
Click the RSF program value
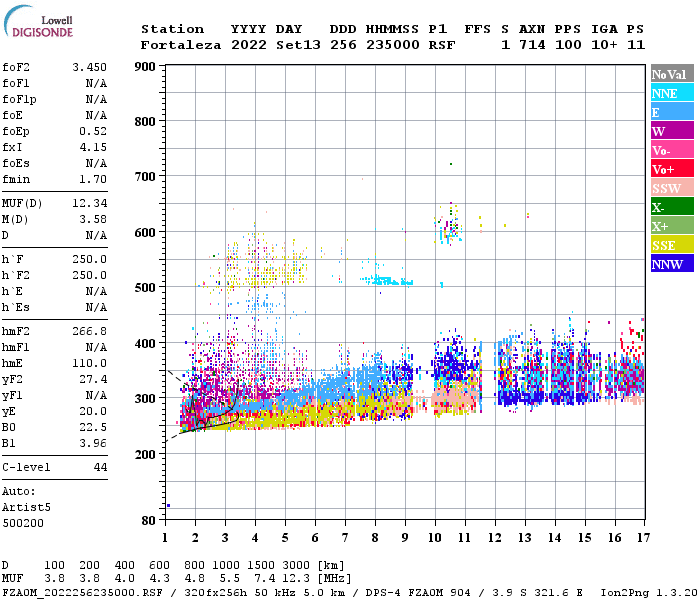pos(442,45)
